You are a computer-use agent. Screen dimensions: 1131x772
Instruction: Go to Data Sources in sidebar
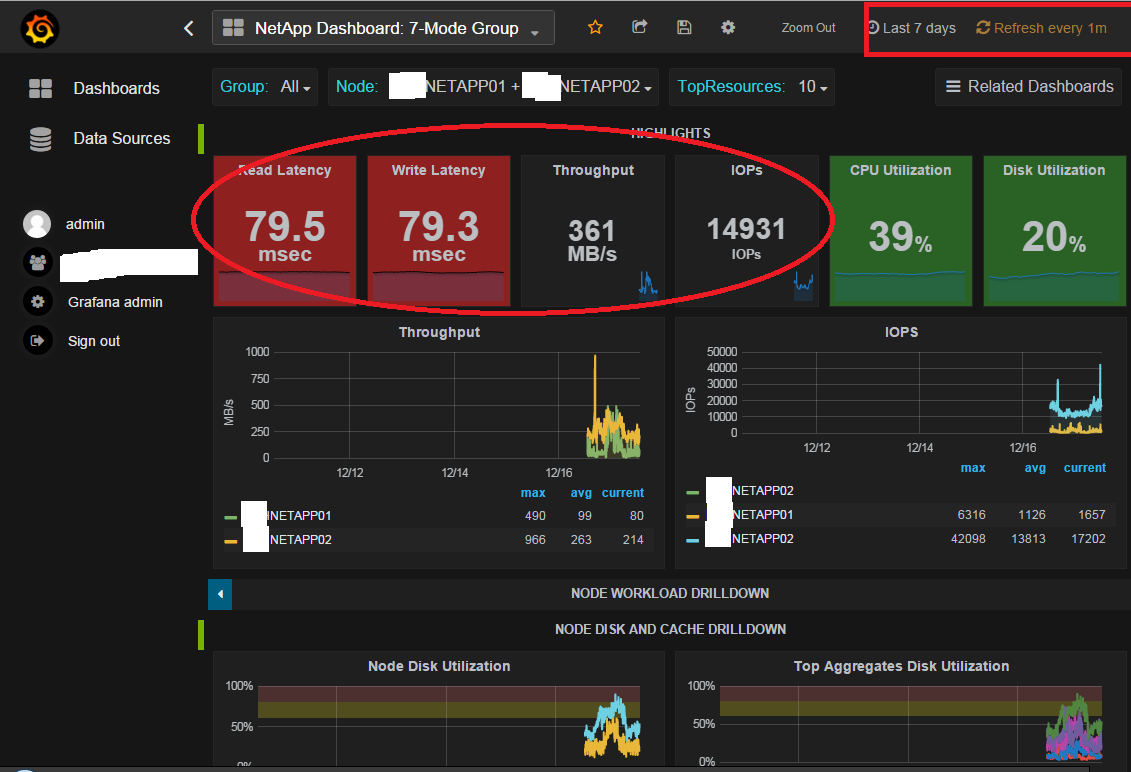click(121, 138)
